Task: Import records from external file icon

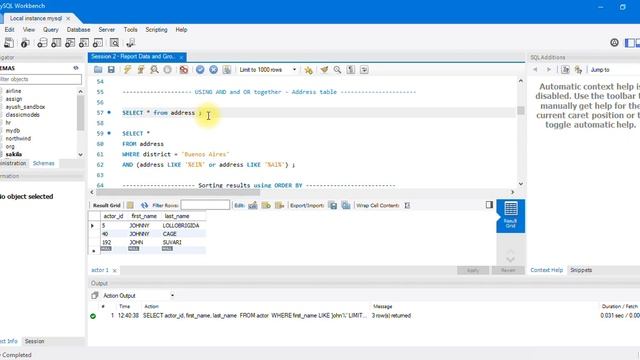Action: [x=346, y=205]
